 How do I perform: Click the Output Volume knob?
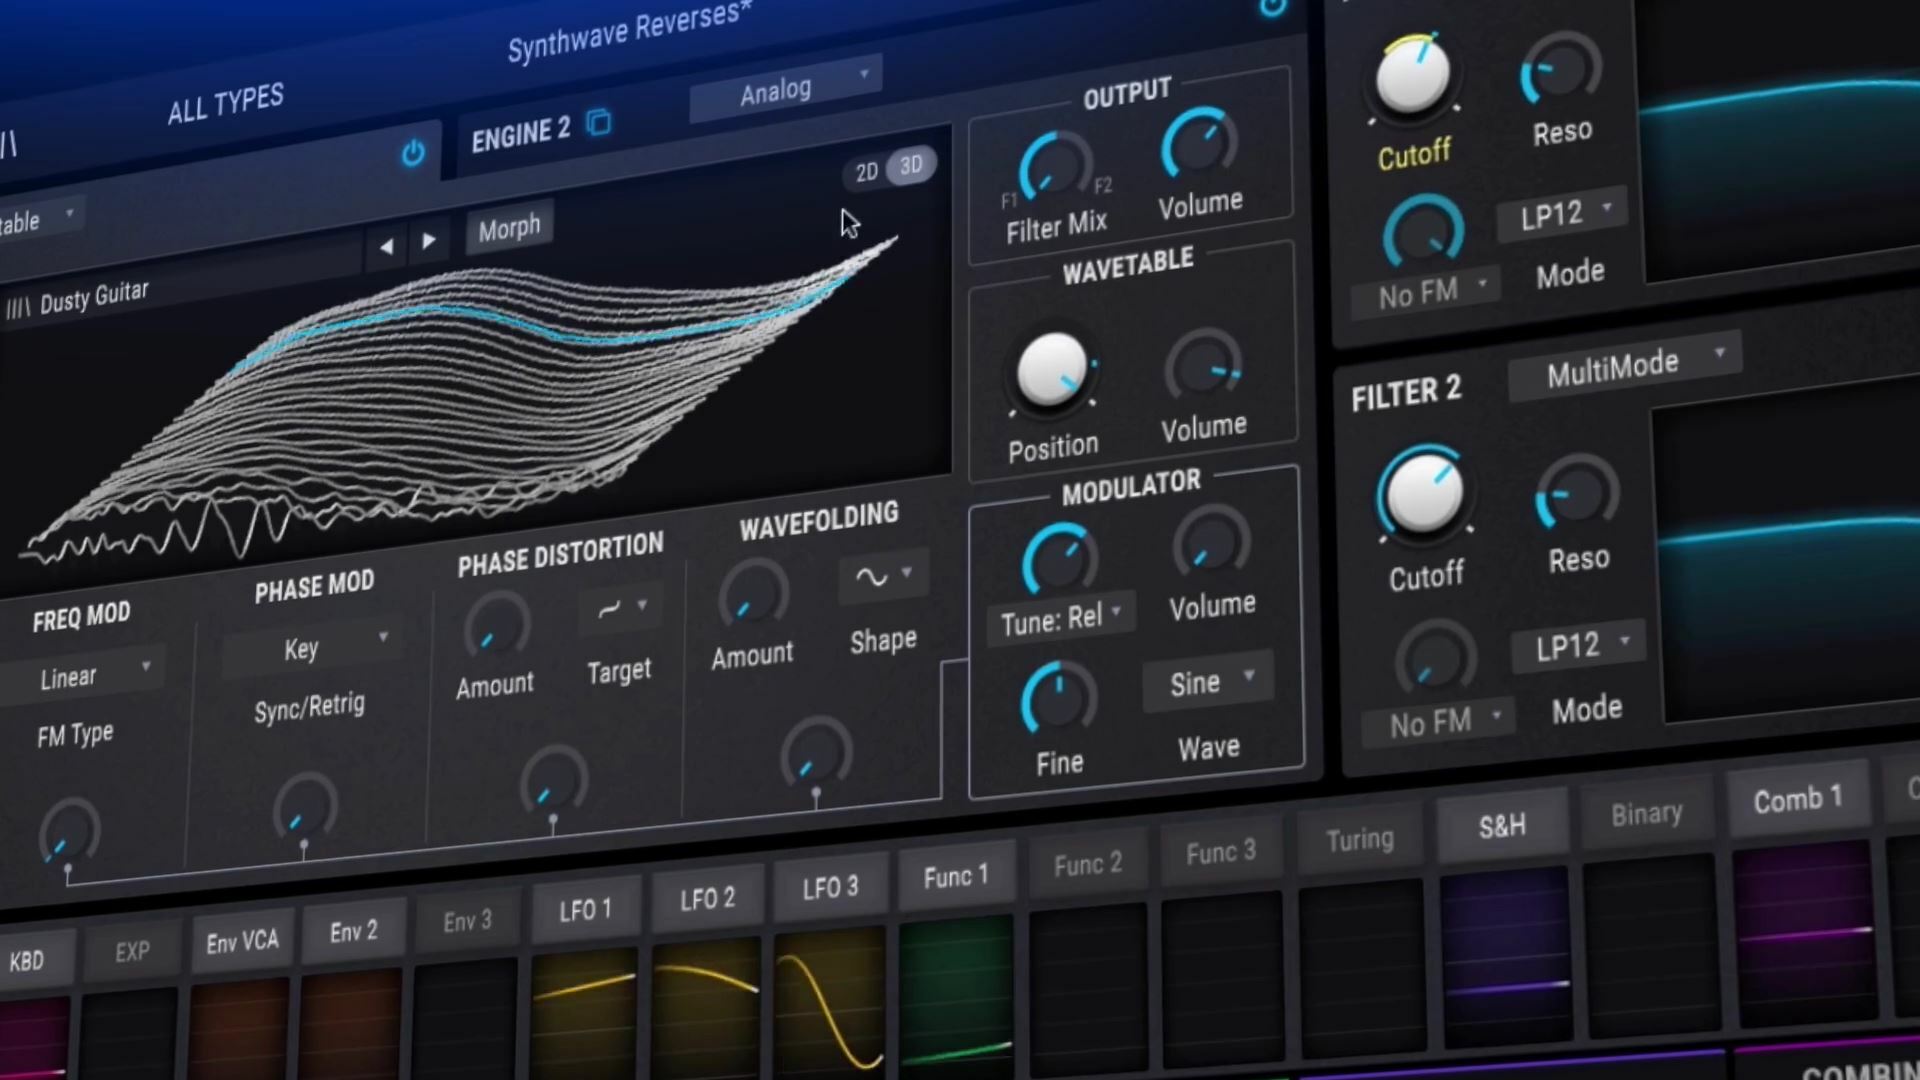point(1198,146)
